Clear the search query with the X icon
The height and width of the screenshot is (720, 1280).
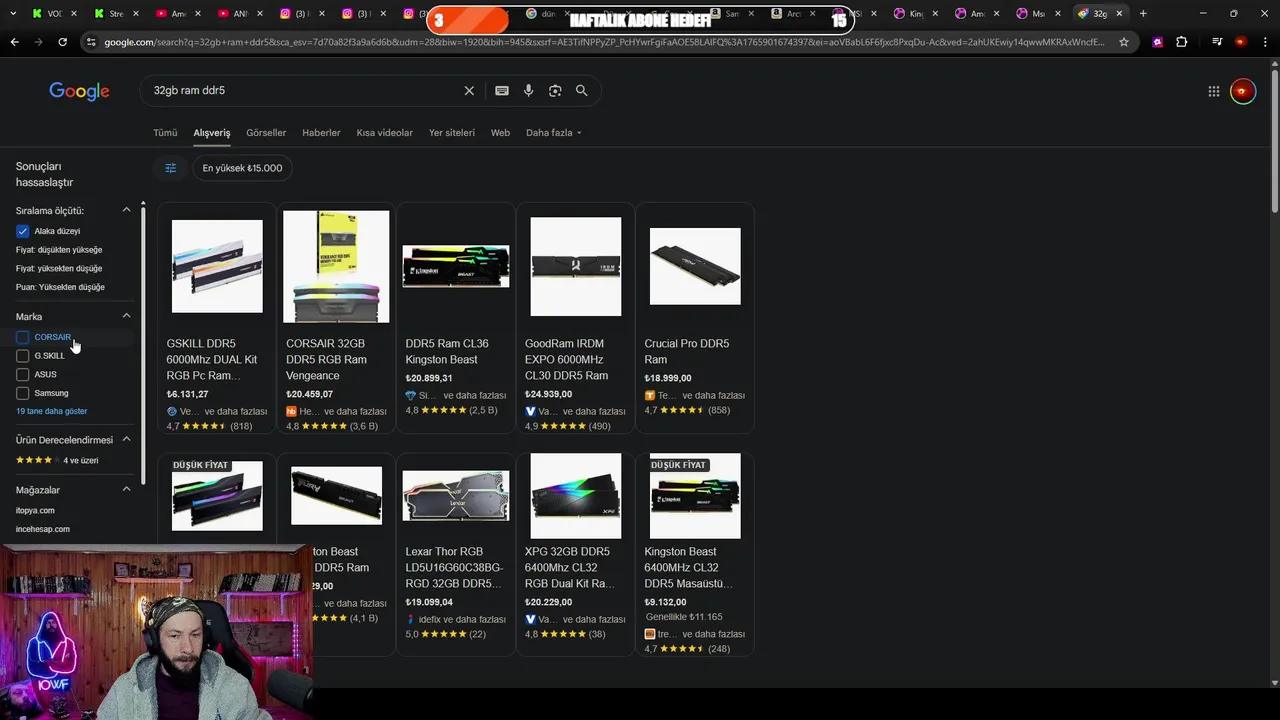click(469, 91)
